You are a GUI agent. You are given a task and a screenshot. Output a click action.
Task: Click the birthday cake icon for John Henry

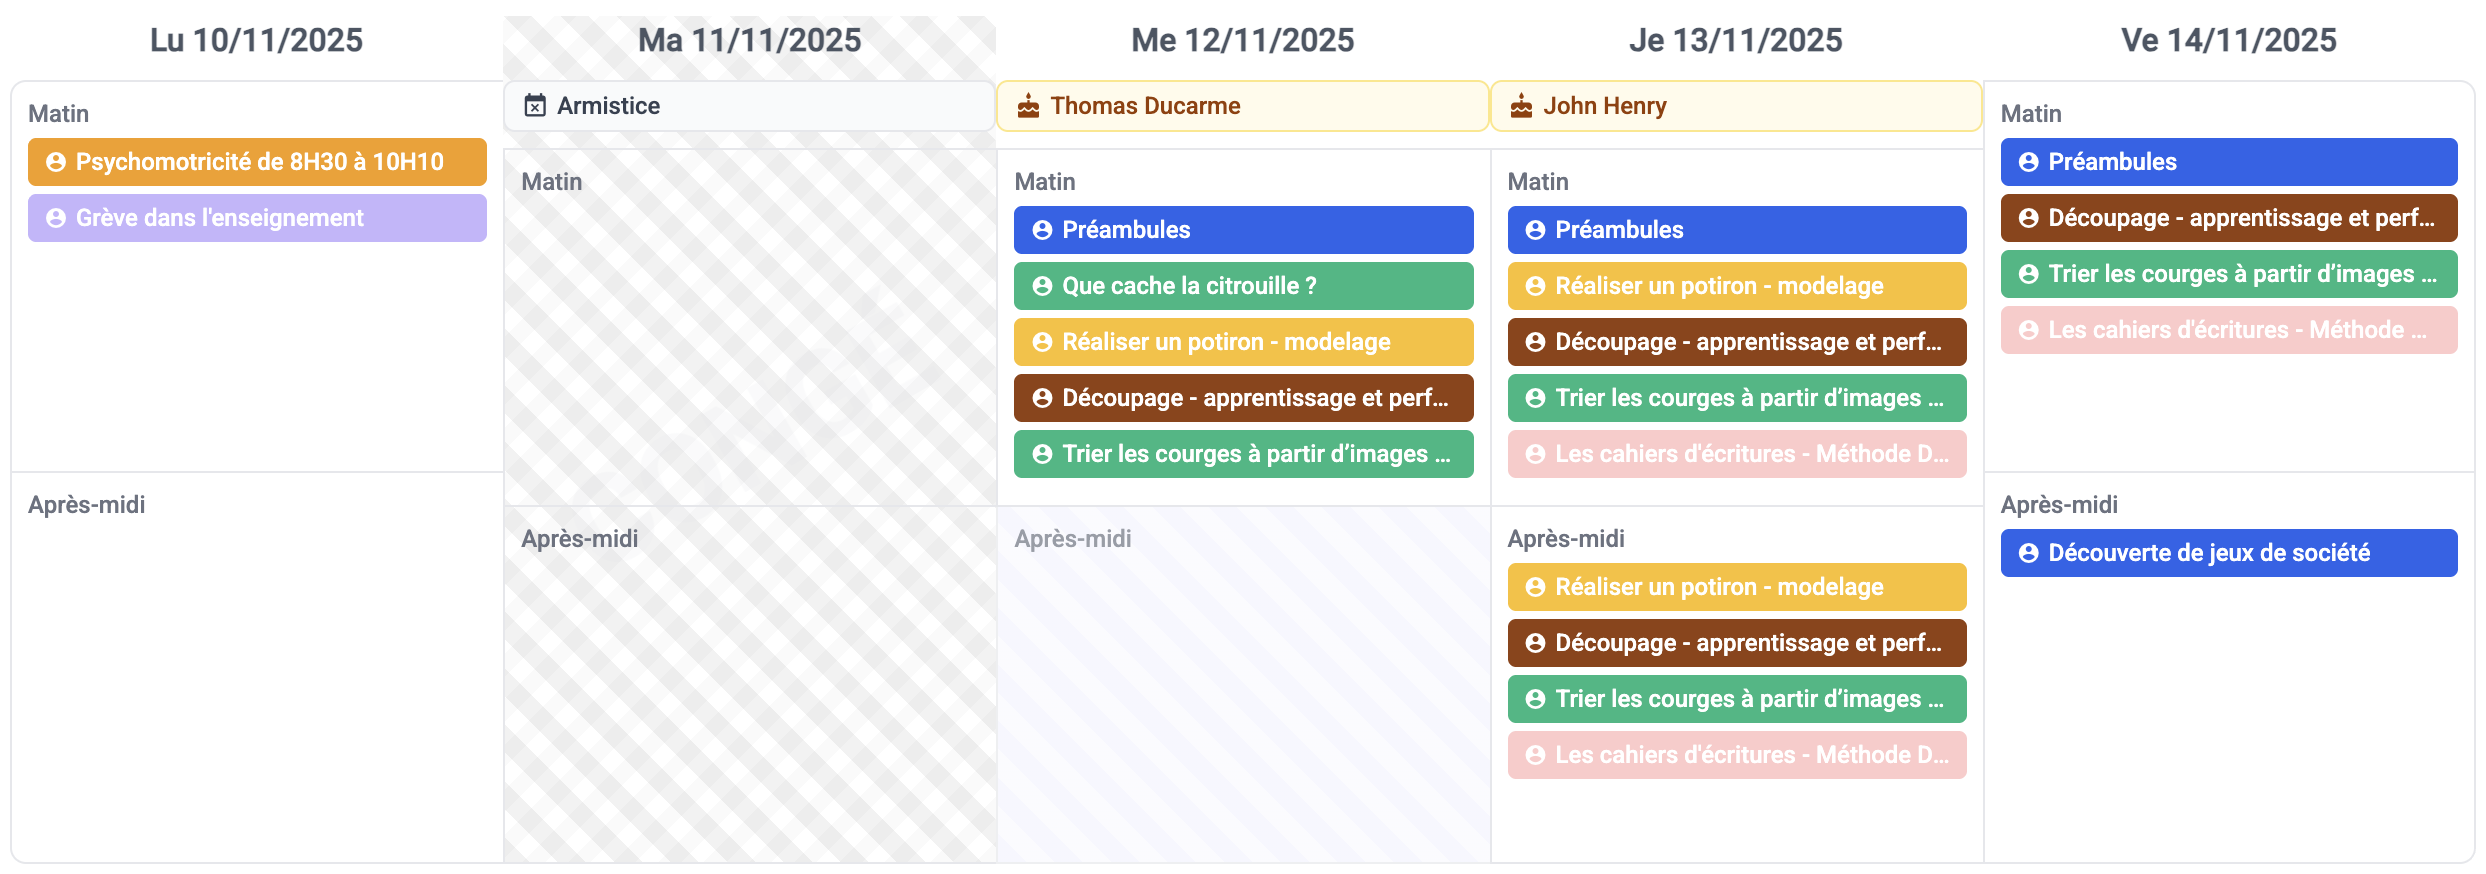(x=1521, y=106)
